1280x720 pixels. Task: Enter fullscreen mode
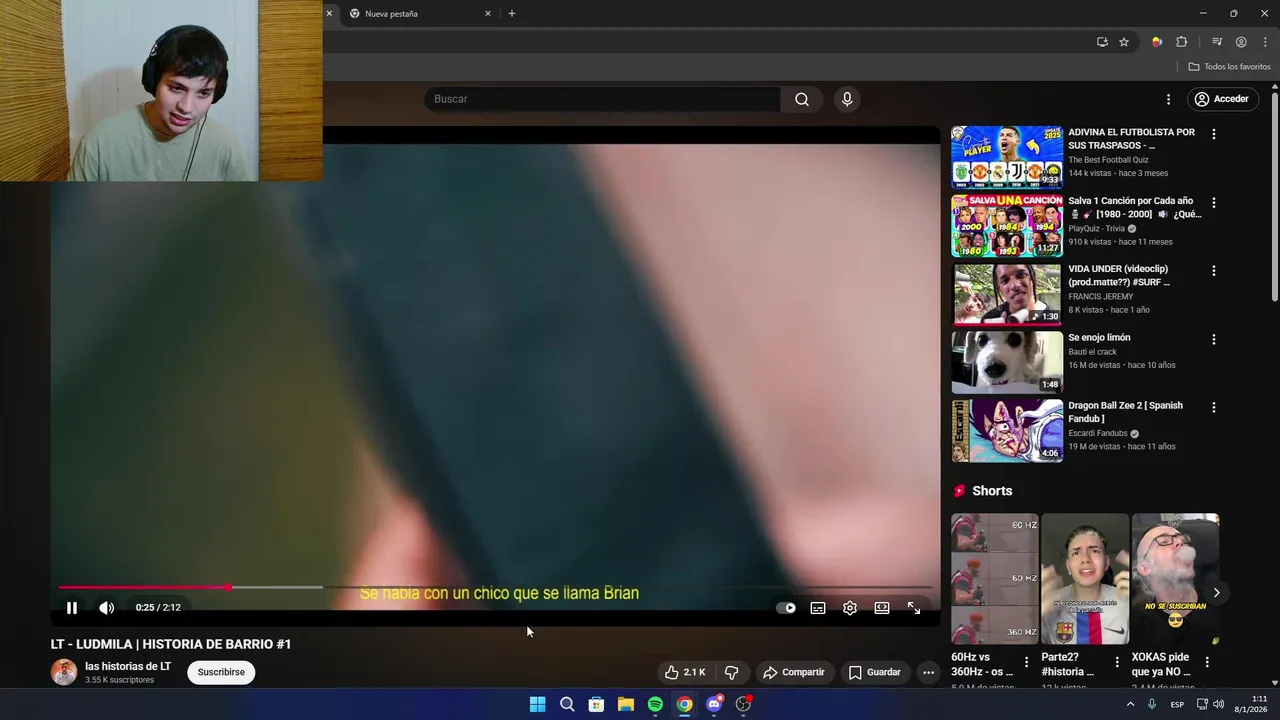click(914, 608)
